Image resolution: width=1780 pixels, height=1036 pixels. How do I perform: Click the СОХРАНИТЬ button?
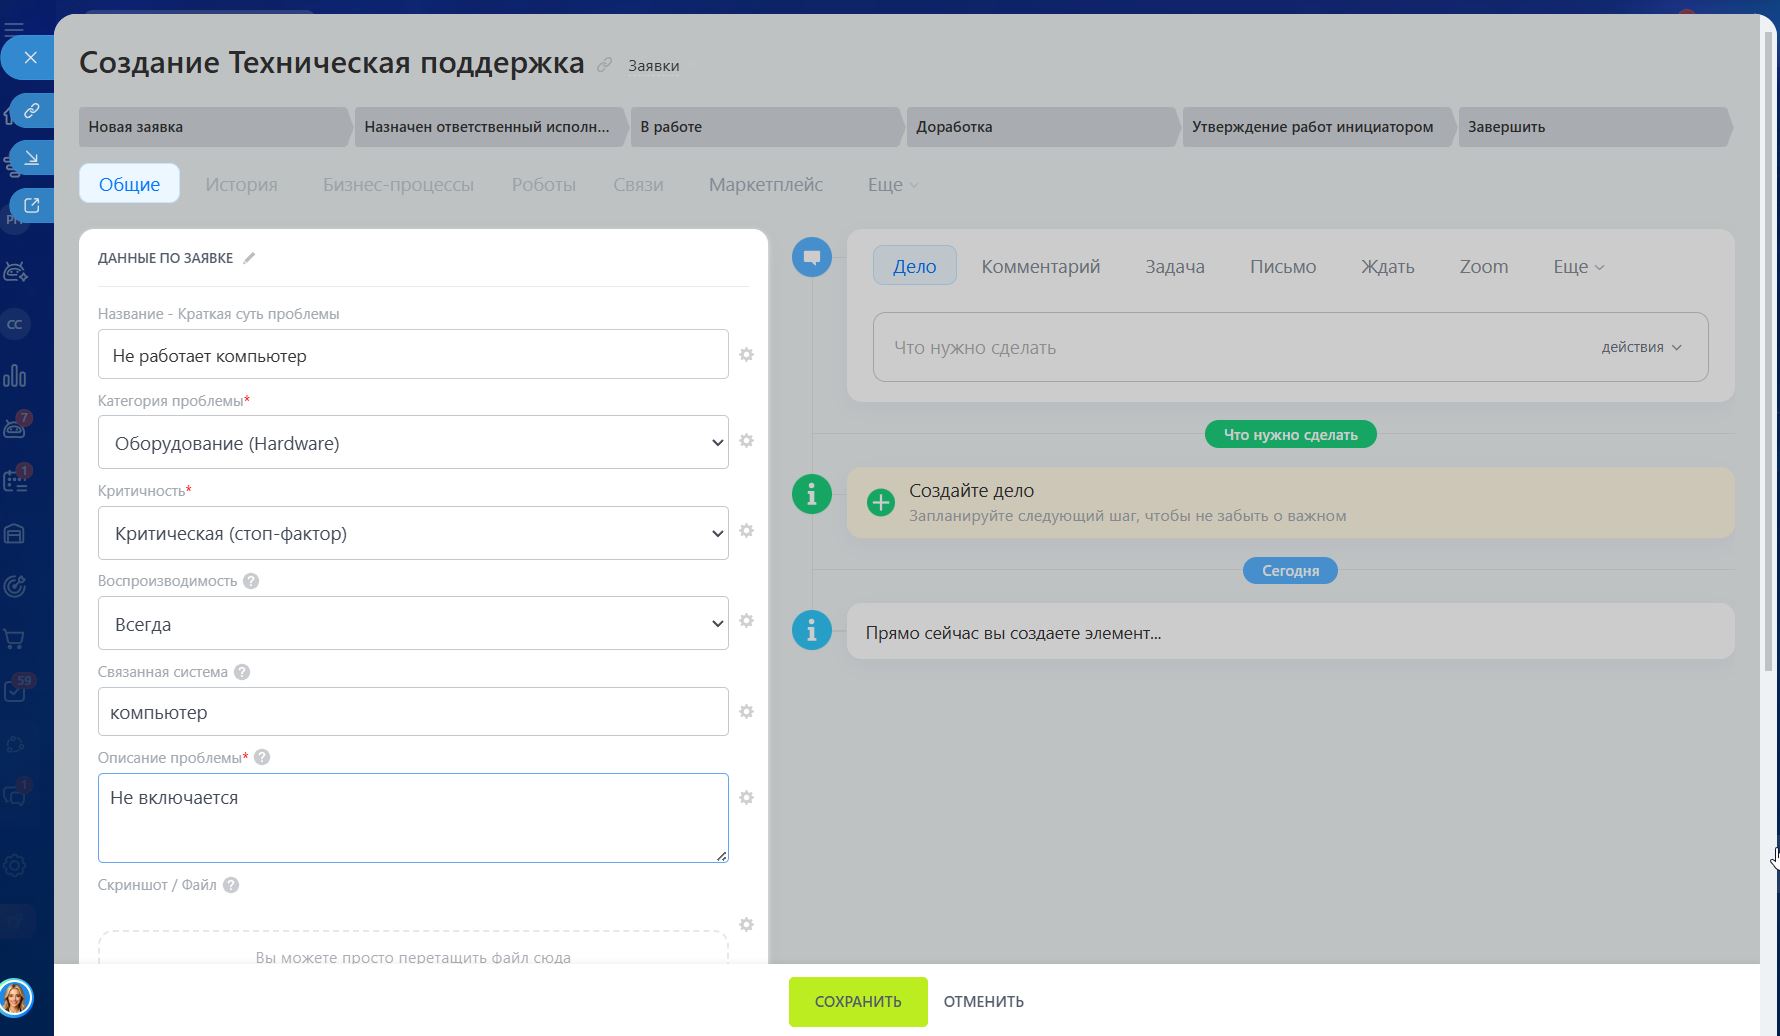(x=858, y=1002)
